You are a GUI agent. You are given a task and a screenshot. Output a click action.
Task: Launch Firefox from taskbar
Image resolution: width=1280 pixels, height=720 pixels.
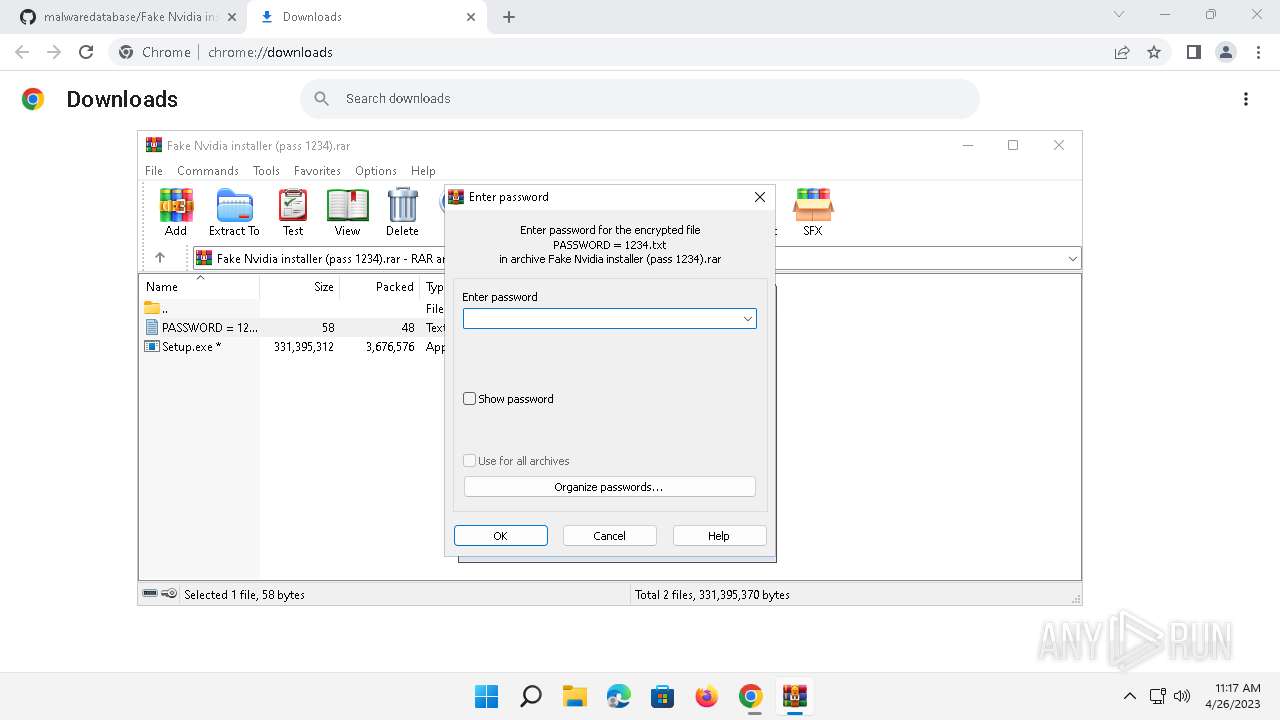[x=707, y=696]
